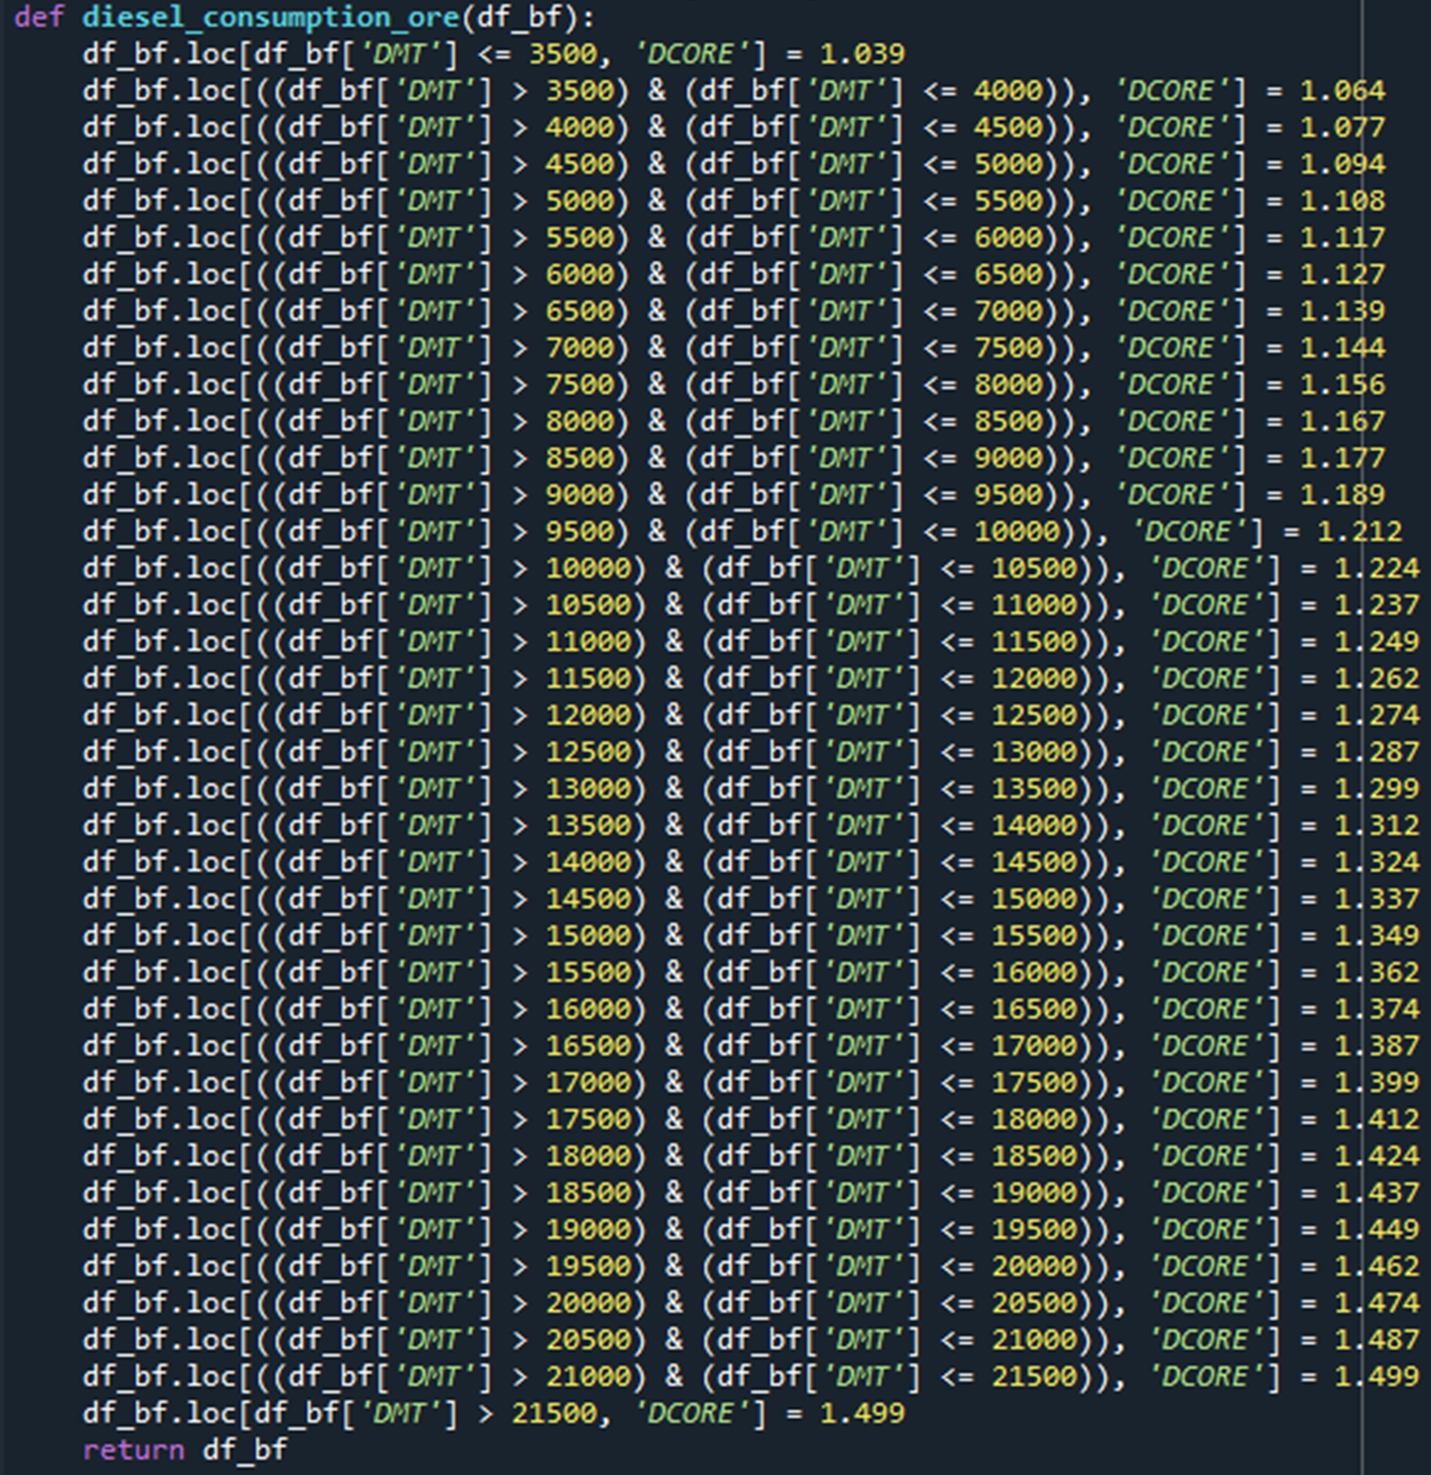Click the value 1.474 near the bottom
1431x1475 pixels.
(x=1377, y=1303)
